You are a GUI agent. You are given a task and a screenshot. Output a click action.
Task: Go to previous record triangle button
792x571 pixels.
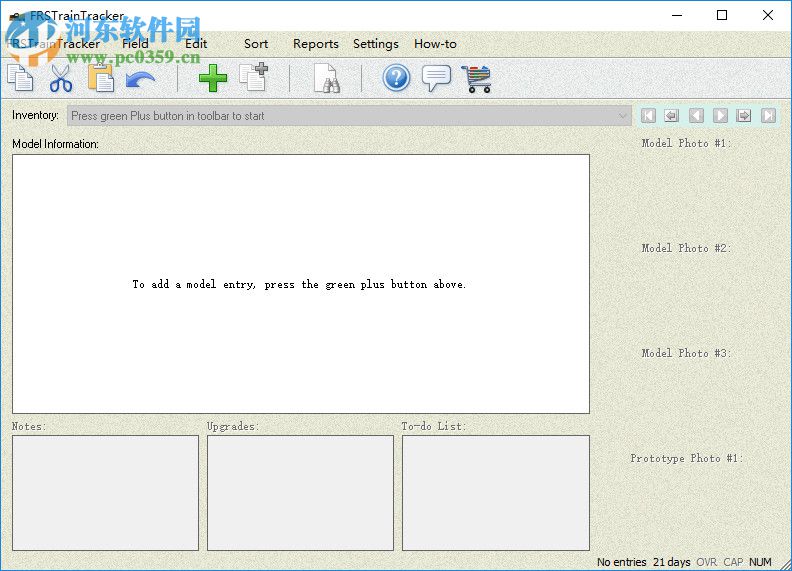click(696, 116)
